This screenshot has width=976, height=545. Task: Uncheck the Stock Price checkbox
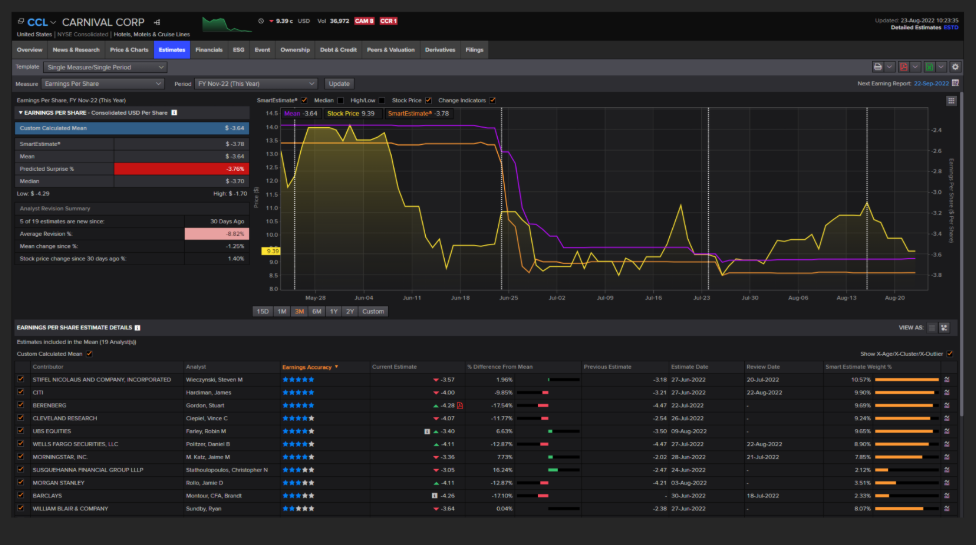428,100
